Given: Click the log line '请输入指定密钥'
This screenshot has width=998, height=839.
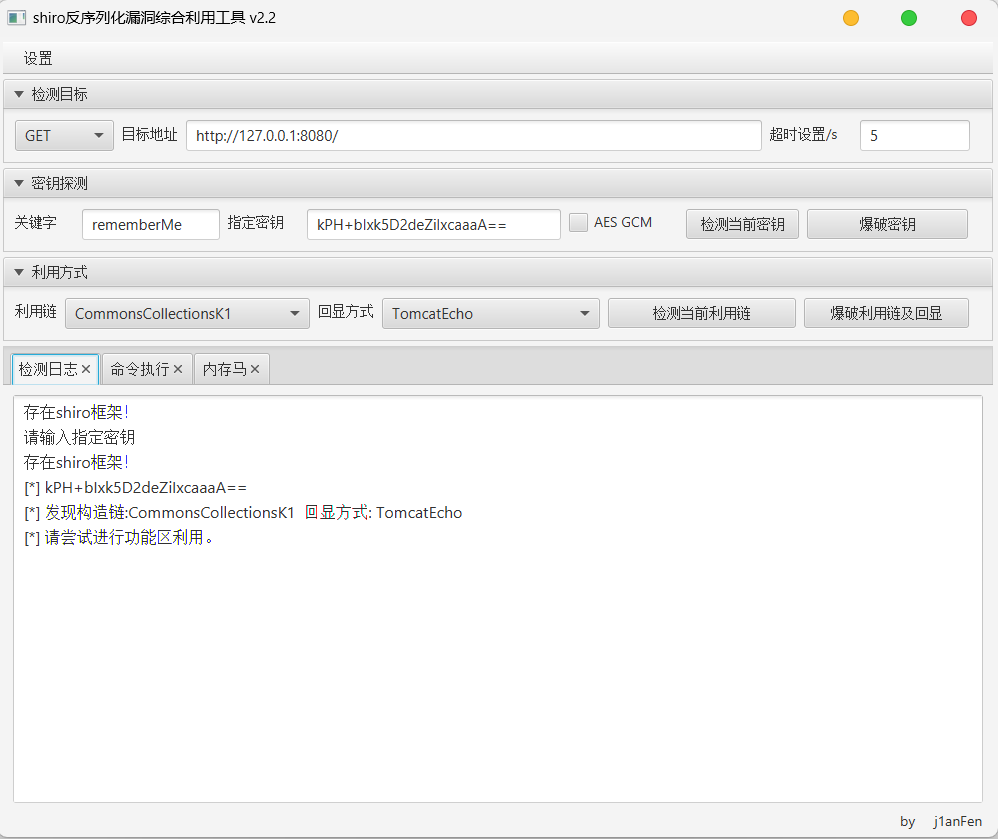Looking at the screenshot, I should click(x=80, y=437).
